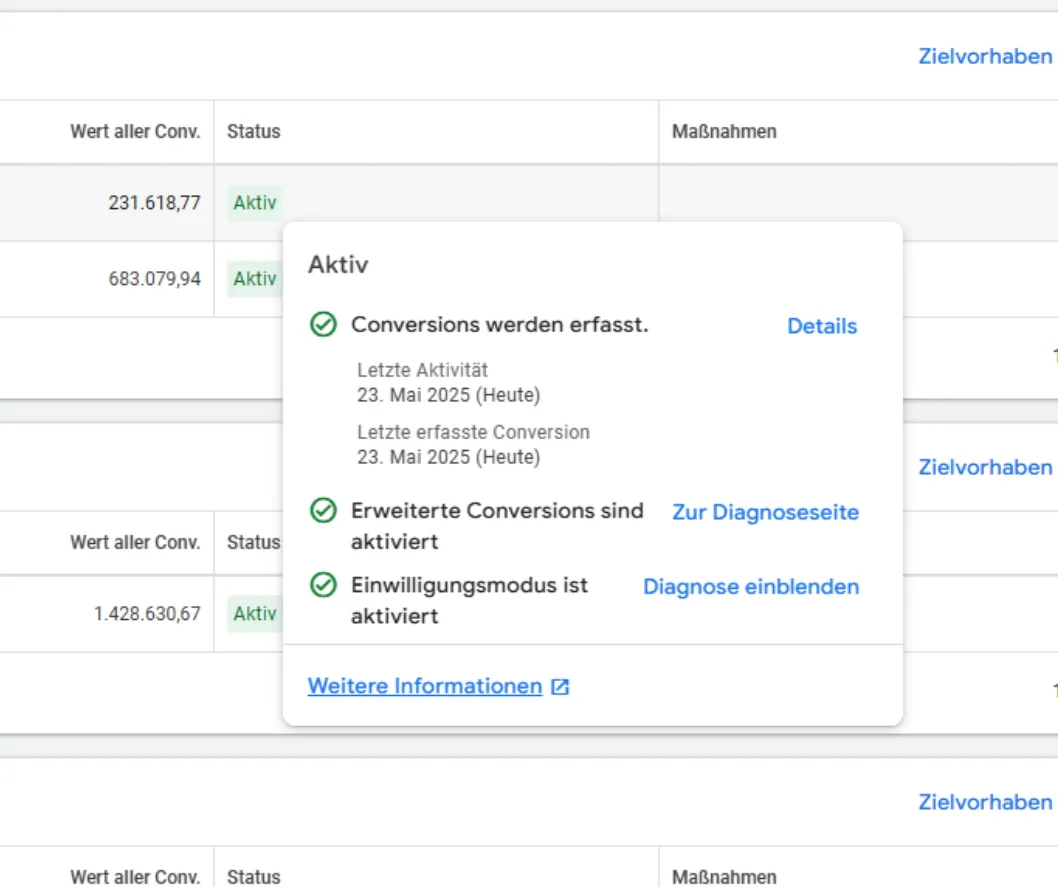Image resolution: width=1058 pixels, height=887 pixels.
Task: Click checkmark icon next to "Erweiterte Conversions"
Action: pos(322,511)
